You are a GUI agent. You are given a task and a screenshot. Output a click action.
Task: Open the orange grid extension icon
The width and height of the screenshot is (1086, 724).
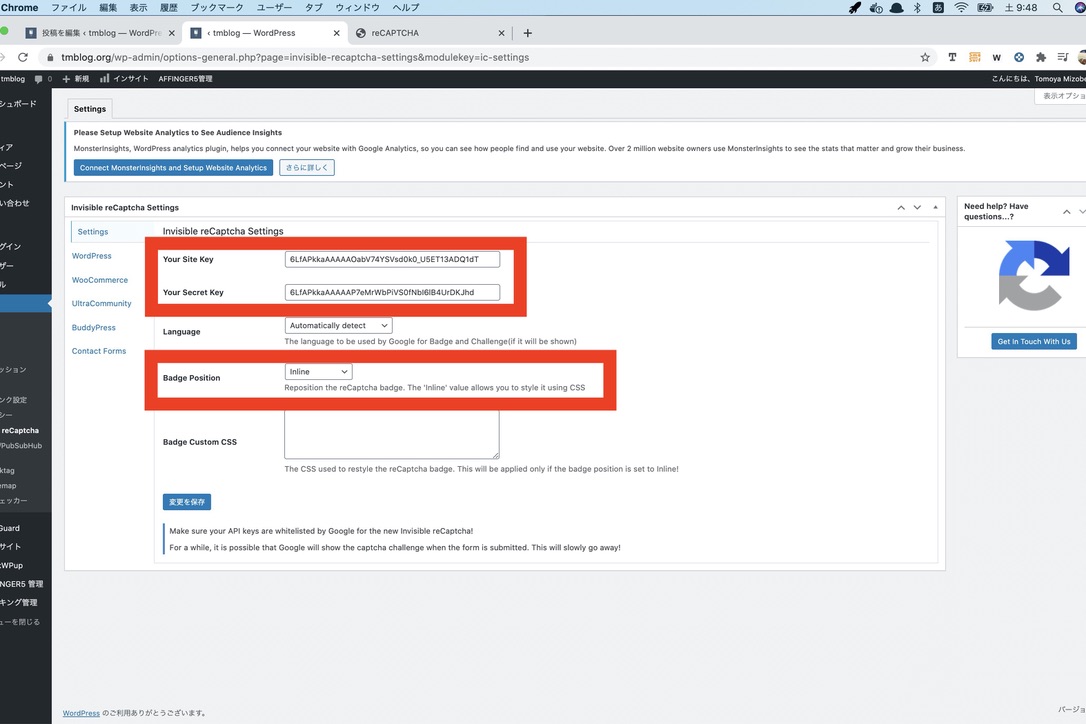pos(974,58)
